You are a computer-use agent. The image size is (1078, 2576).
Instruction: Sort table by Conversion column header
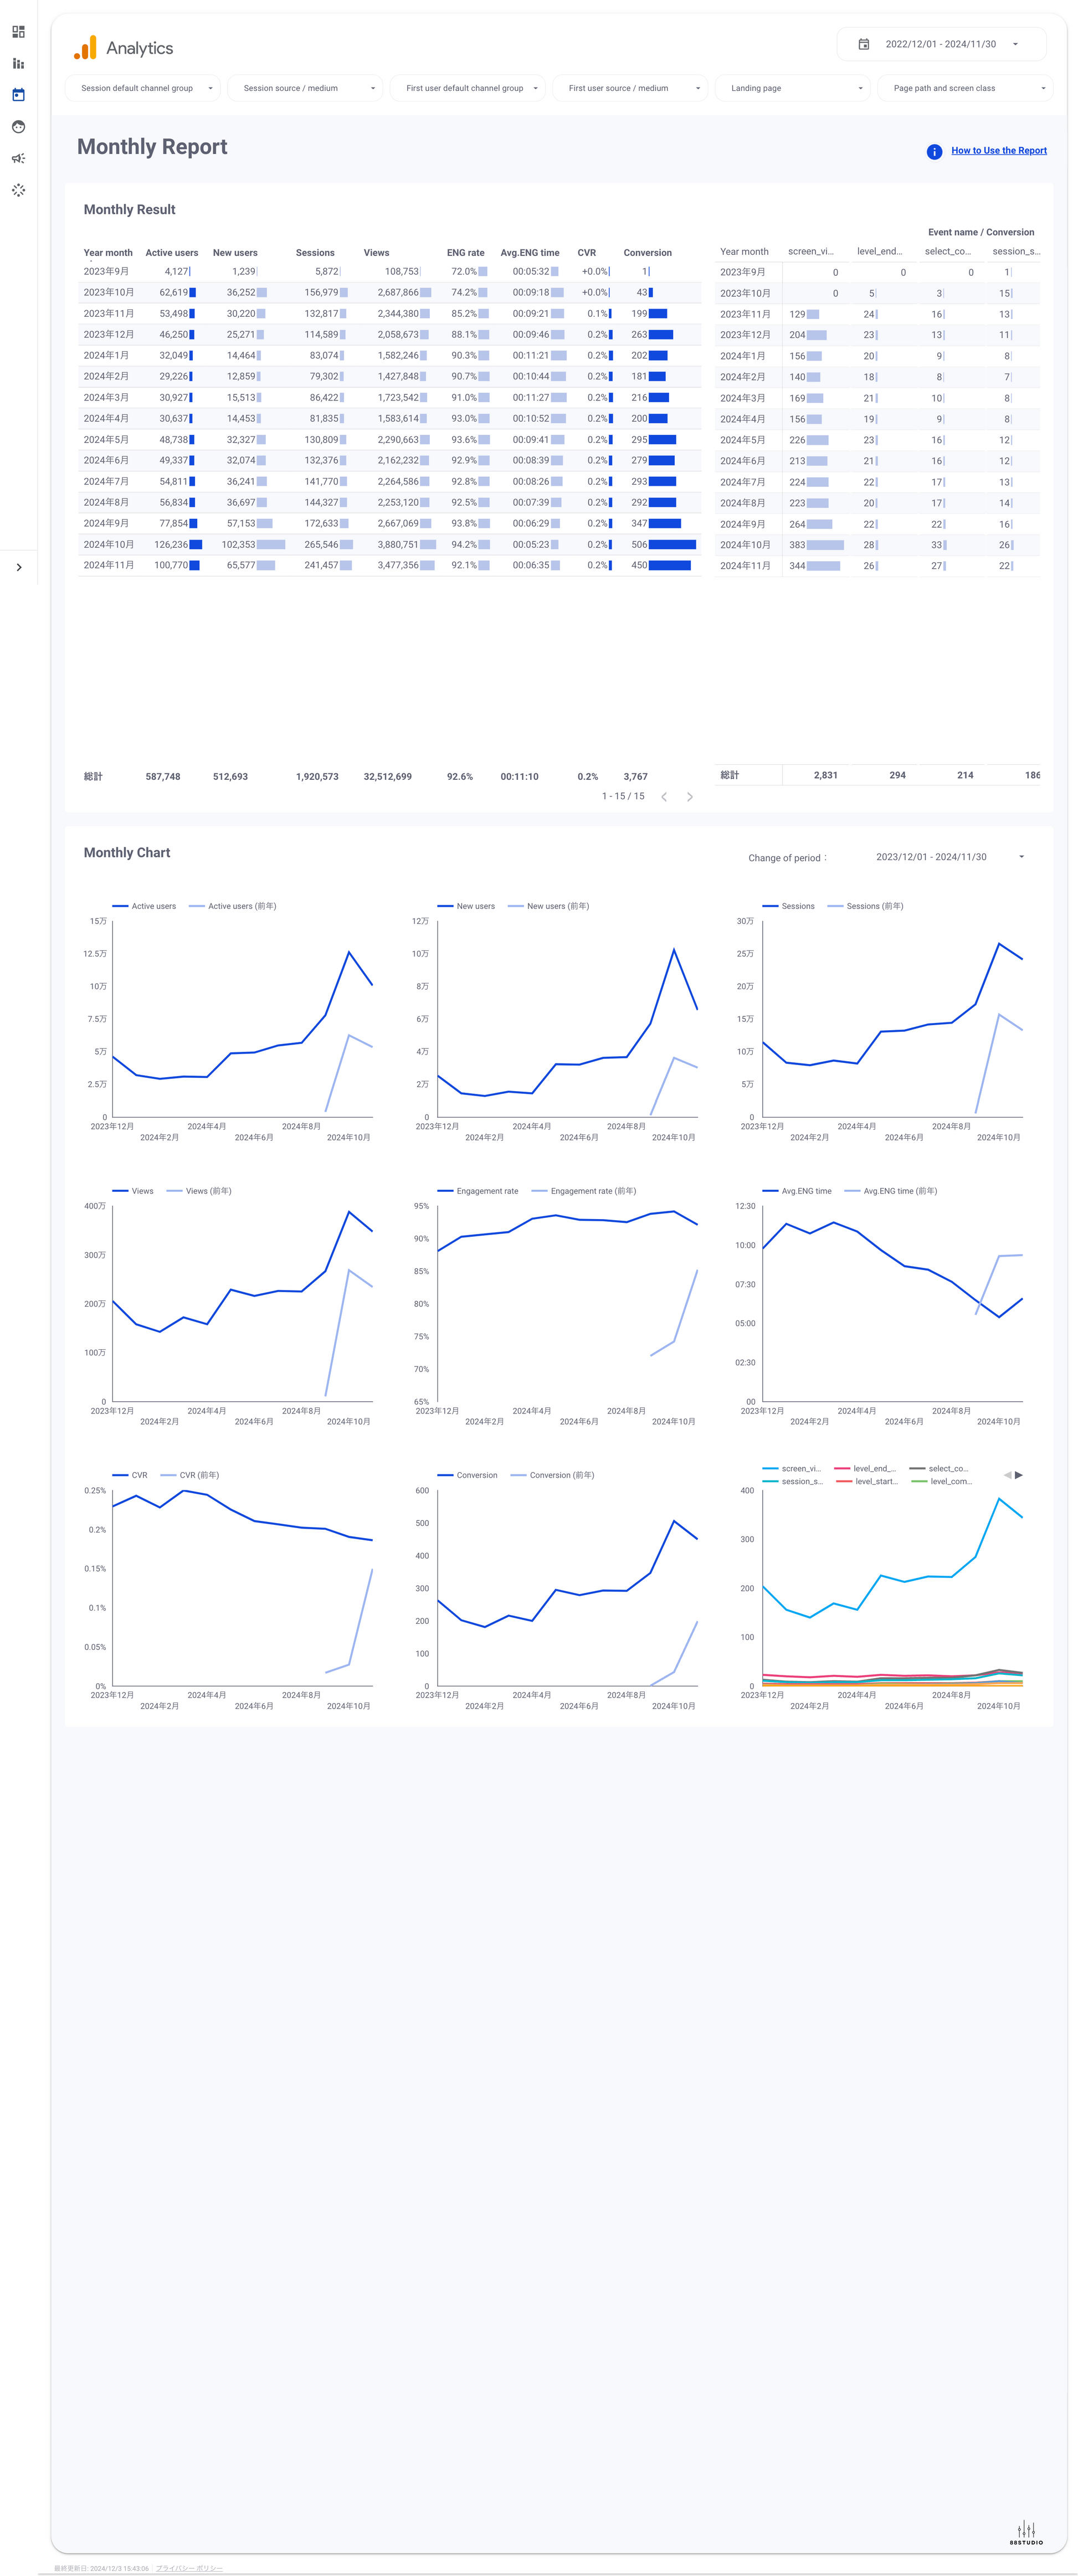647,253
